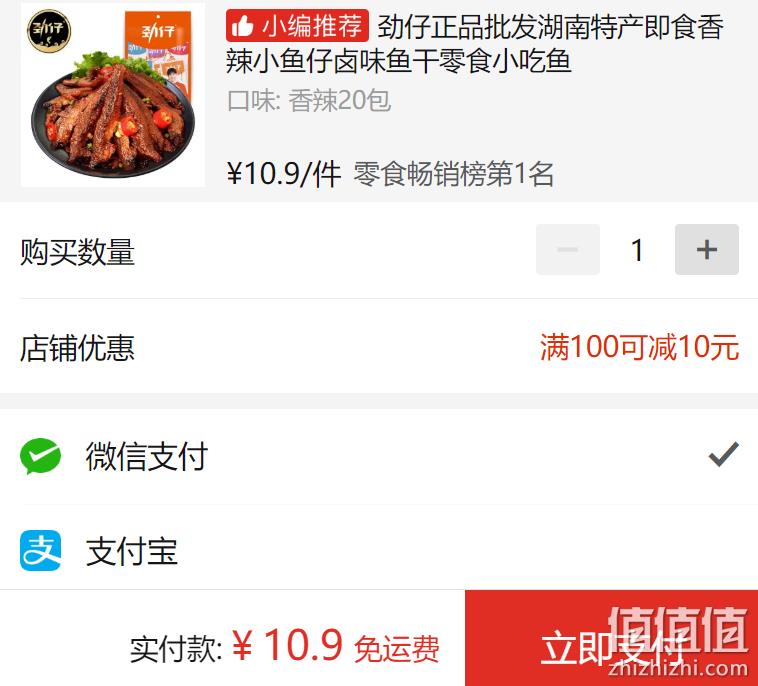The image size is (758, 686).
Task: Click 立即支付 pay now button
Action: click(612, 638)
